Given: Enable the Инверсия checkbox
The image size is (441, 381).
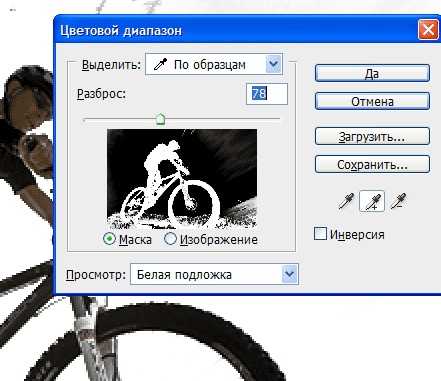Looking at the screenshot, I should (320, 234).
